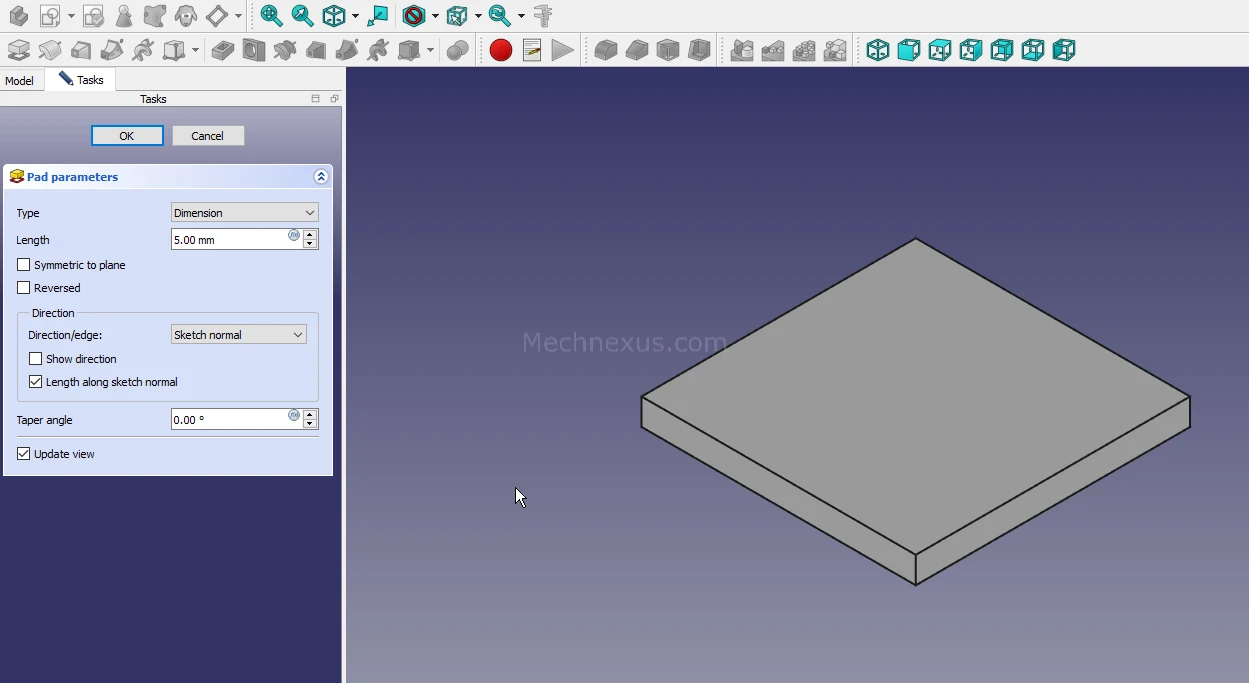Image resolution: width=1249 pixels, height=683 pixels.
Task: Uncheck Length along sketch normal
Action: coord(36,382)
